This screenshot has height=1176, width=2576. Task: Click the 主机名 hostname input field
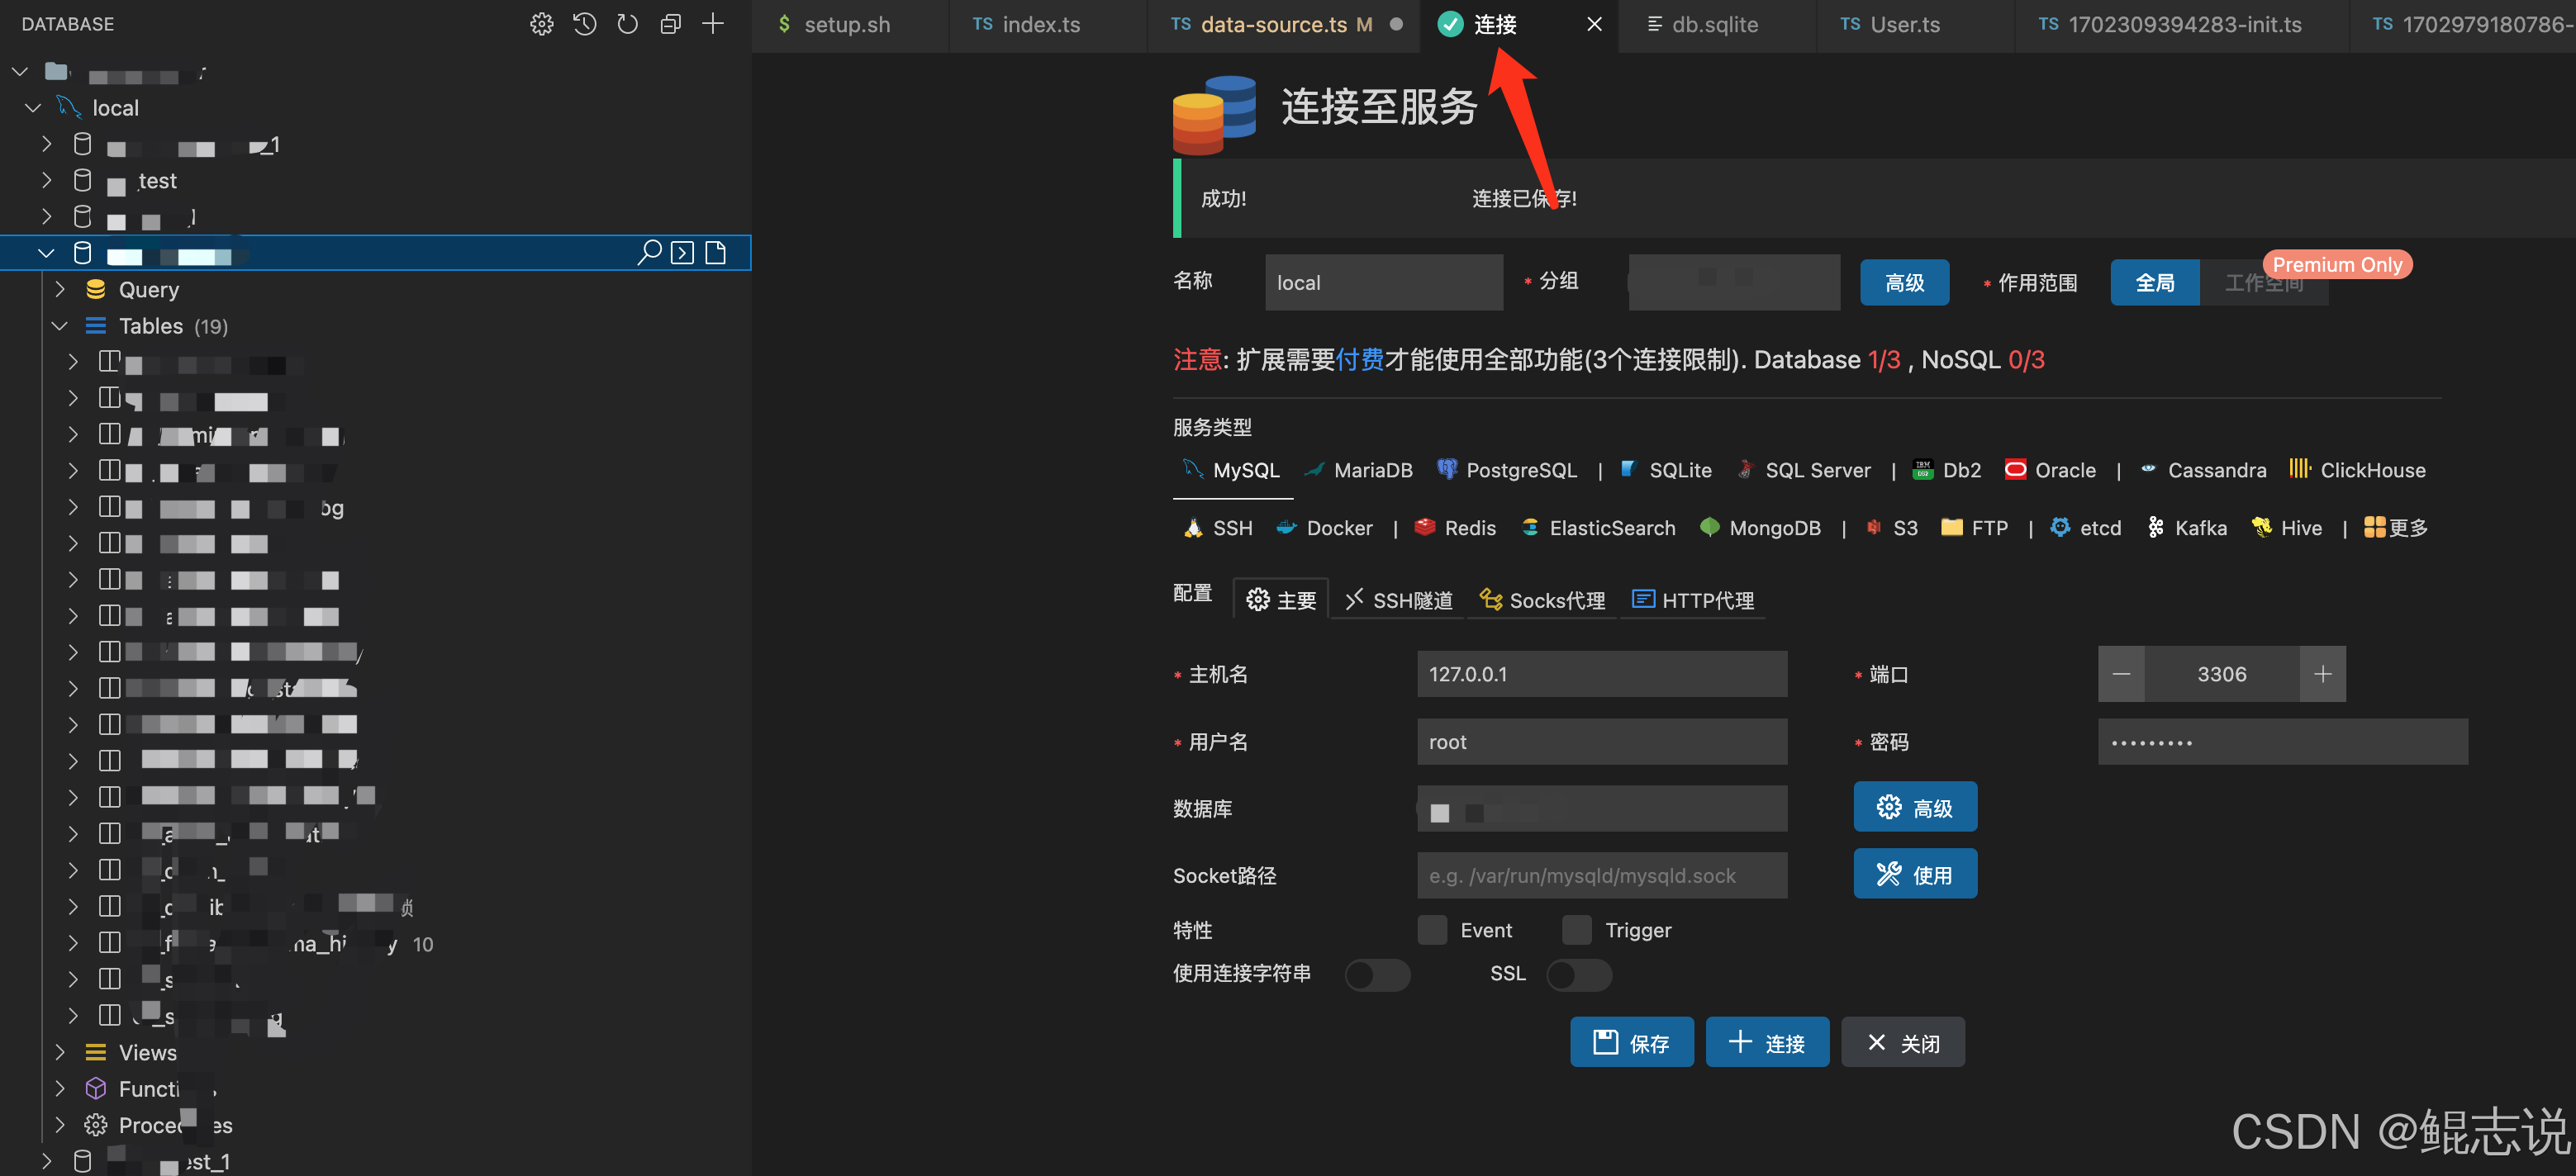(x=1601, y=674)
